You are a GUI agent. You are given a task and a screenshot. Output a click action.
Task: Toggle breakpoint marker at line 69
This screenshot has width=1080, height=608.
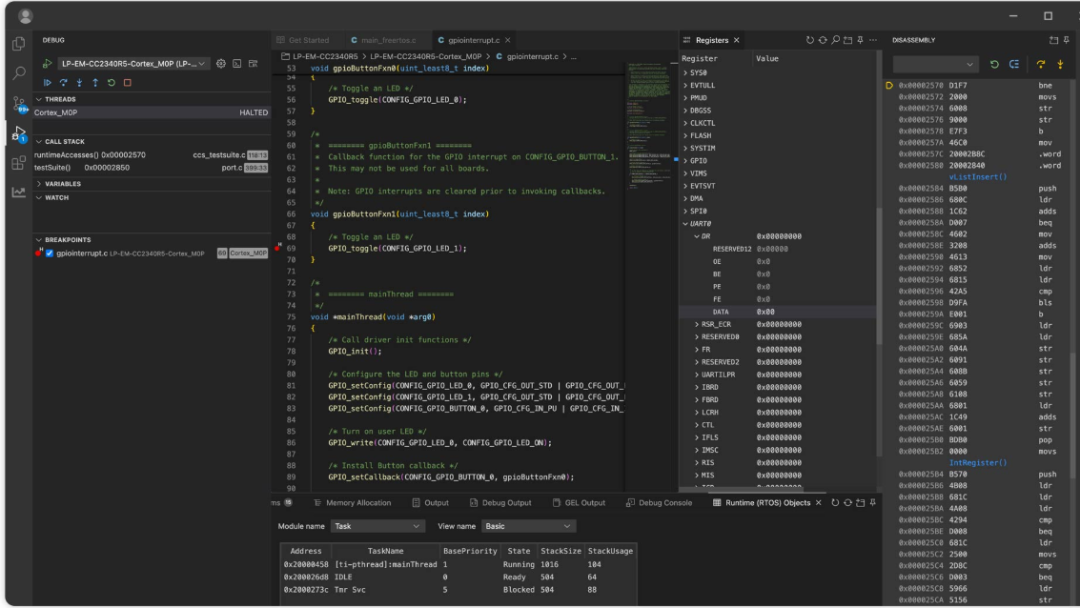[x=278, y=248]
